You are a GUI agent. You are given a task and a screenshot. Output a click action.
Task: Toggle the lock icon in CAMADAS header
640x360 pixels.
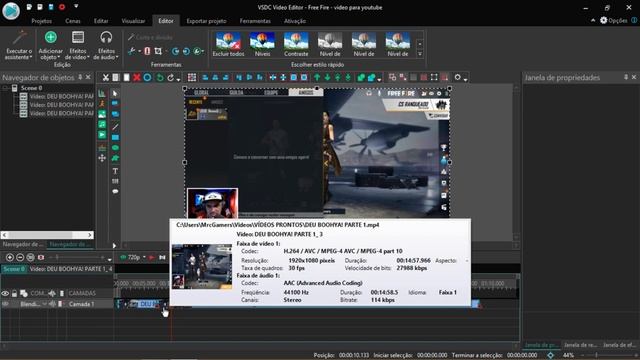[x=14, y=293]
